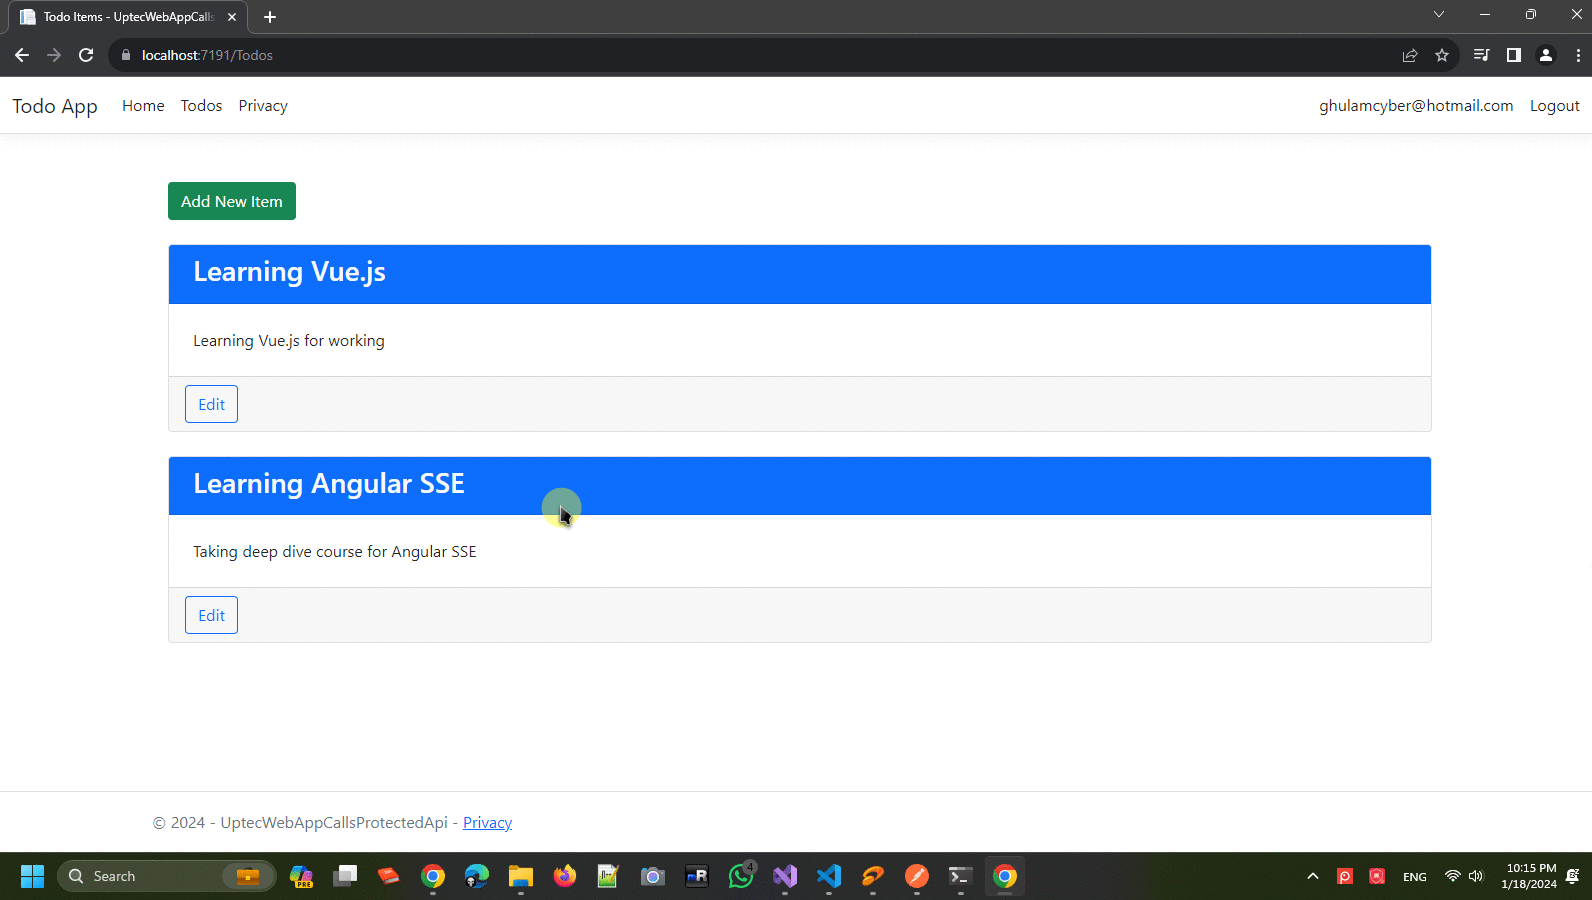This screenshot has height=900, width=1592.
Task: Open the browser side panel icon
Action: tap(1514, 55)
